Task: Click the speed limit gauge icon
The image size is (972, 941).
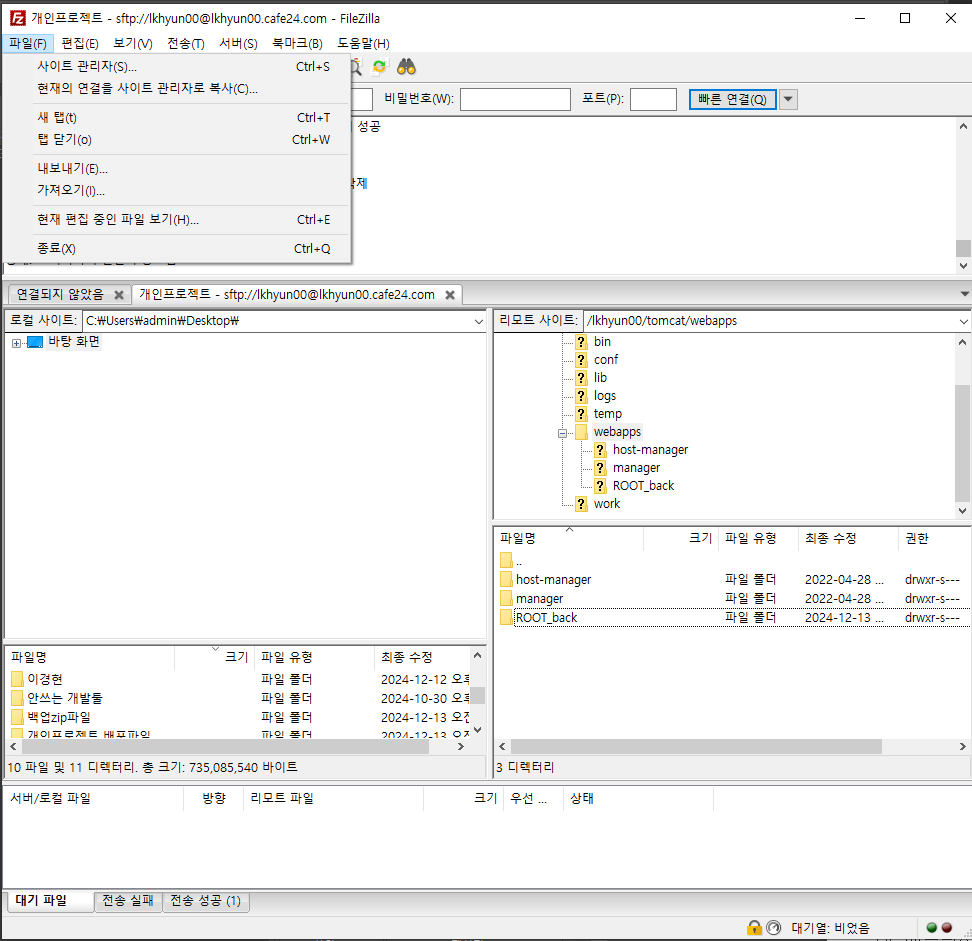Action: (x=774, y=927)
